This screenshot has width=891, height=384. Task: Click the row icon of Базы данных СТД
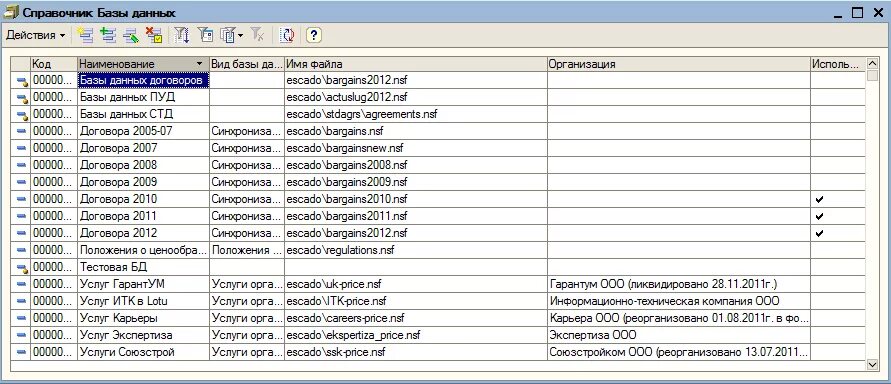22,115
